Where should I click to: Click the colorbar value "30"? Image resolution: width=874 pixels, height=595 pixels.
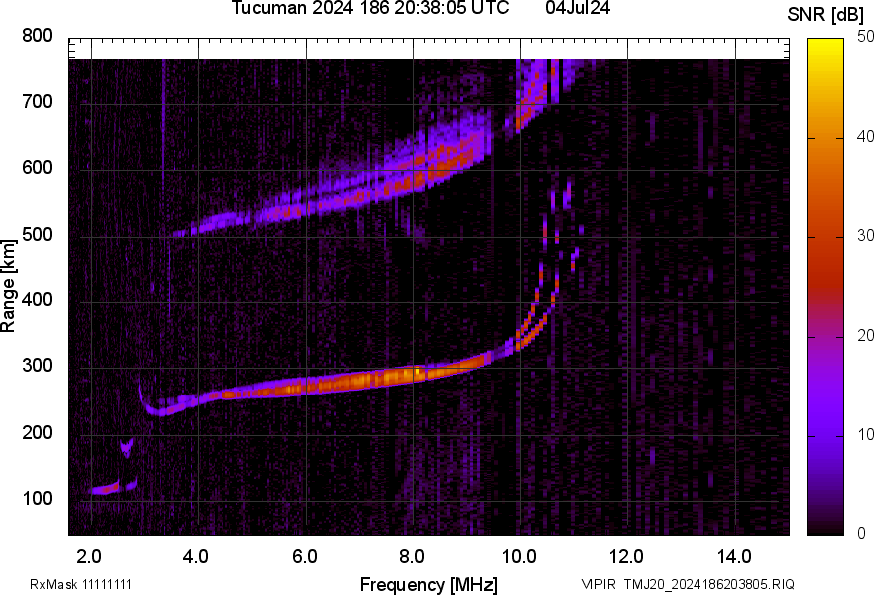(865, 235)
